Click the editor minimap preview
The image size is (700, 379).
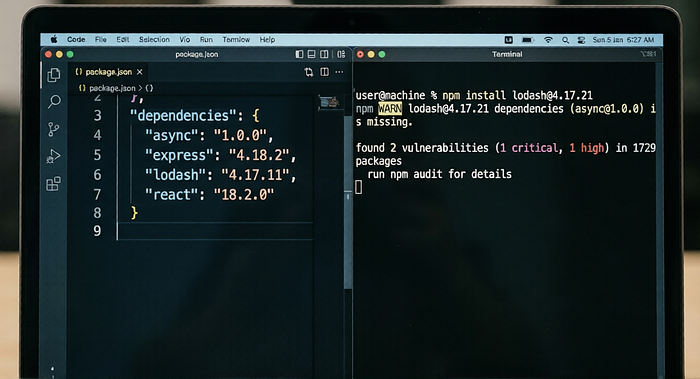pos(329,102)
